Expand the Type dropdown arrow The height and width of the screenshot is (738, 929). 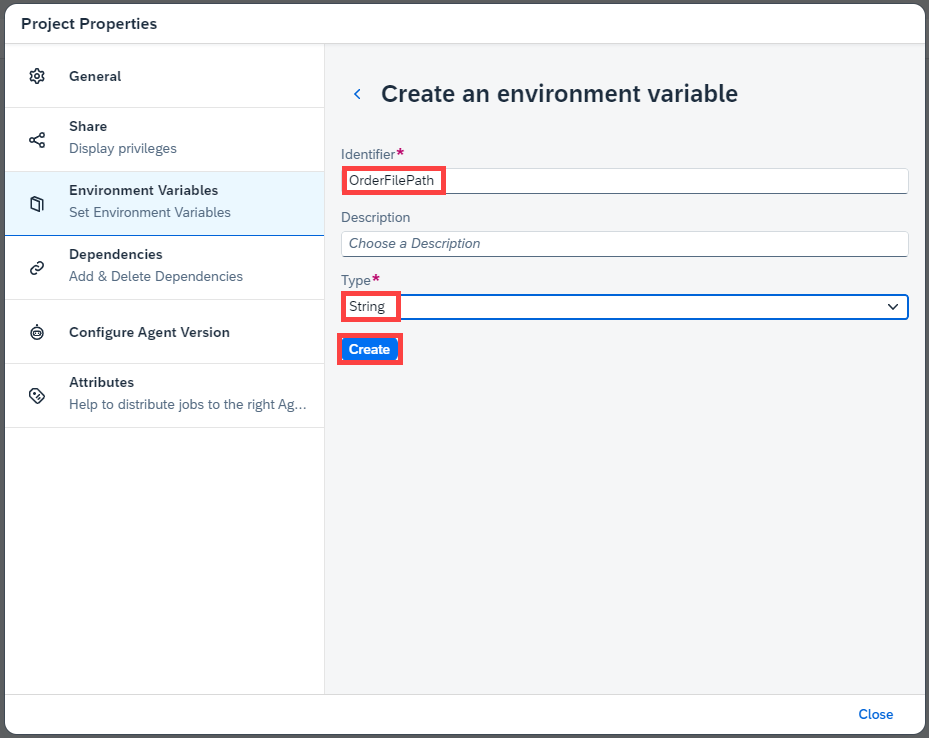click(x=892, y=307)
